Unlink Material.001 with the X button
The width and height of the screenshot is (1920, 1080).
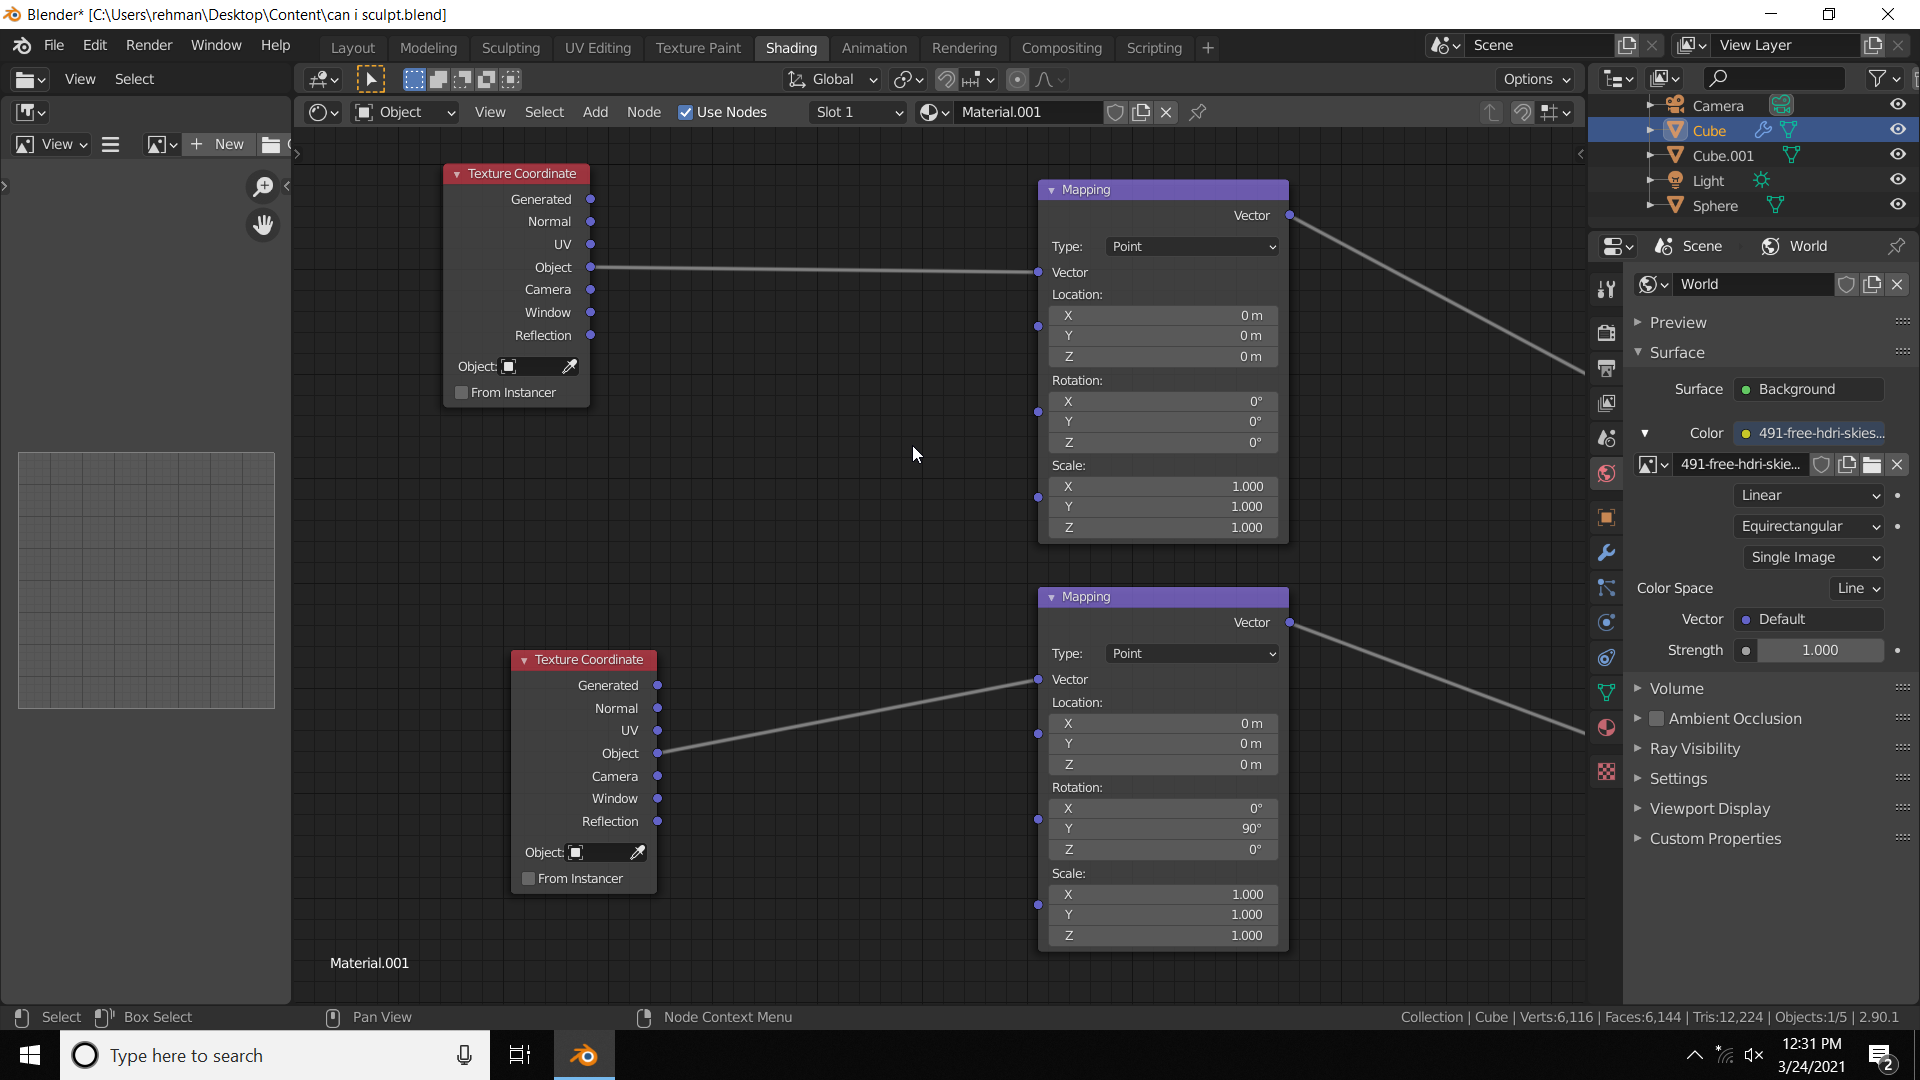(x=1166, y=112)
